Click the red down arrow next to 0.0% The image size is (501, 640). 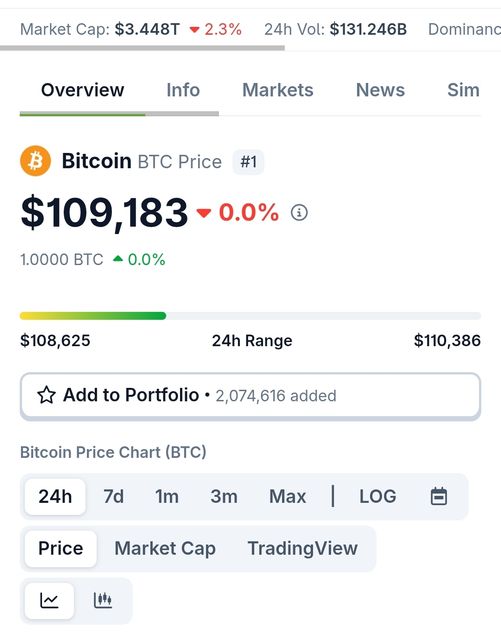click(x=203, y=213)
